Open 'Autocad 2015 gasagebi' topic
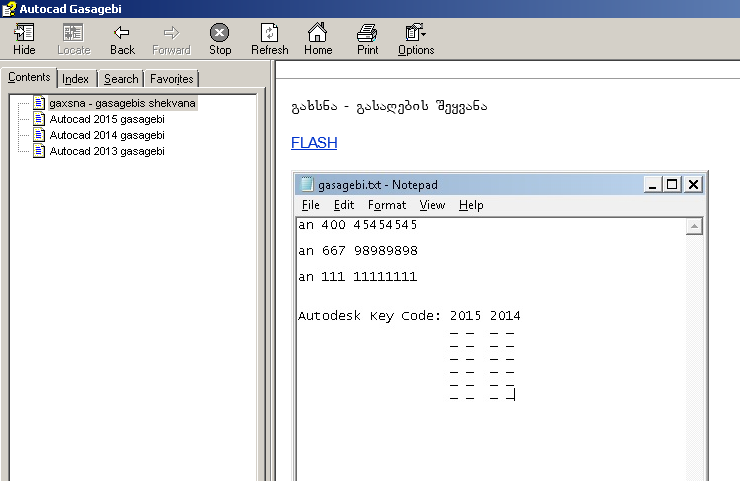Viewport: 740px width, 481px height. [x=107, y=119]
